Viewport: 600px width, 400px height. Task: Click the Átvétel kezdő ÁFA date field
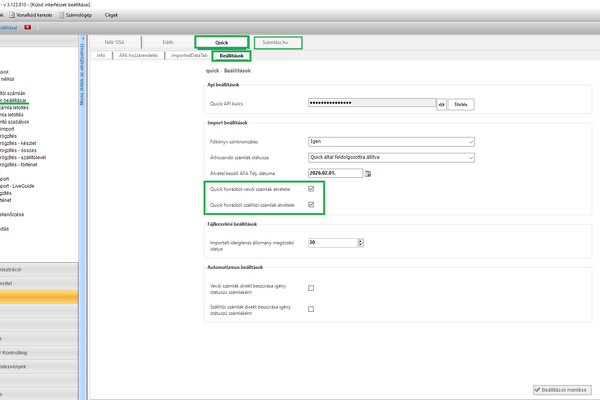point(335,173)
